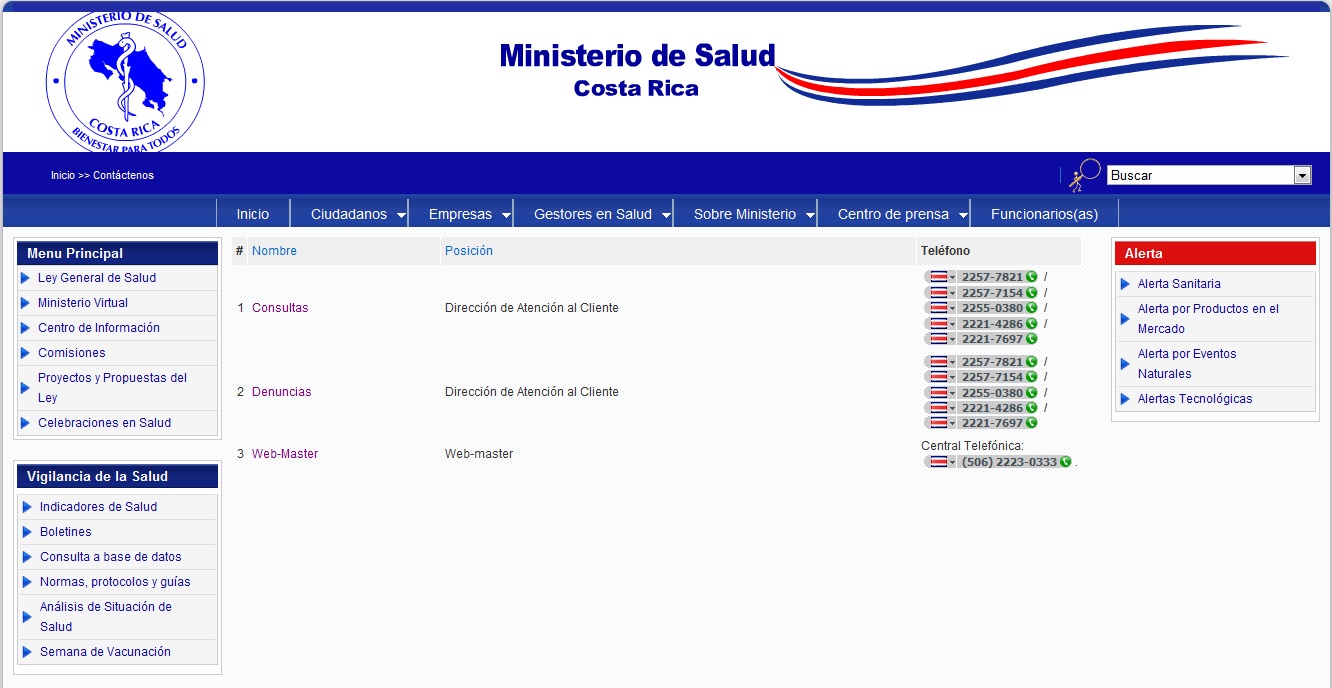The image size is (1332, 688).
Task: Click the Ministerio de Salud circular logo
Action: [x=125, y=82]
